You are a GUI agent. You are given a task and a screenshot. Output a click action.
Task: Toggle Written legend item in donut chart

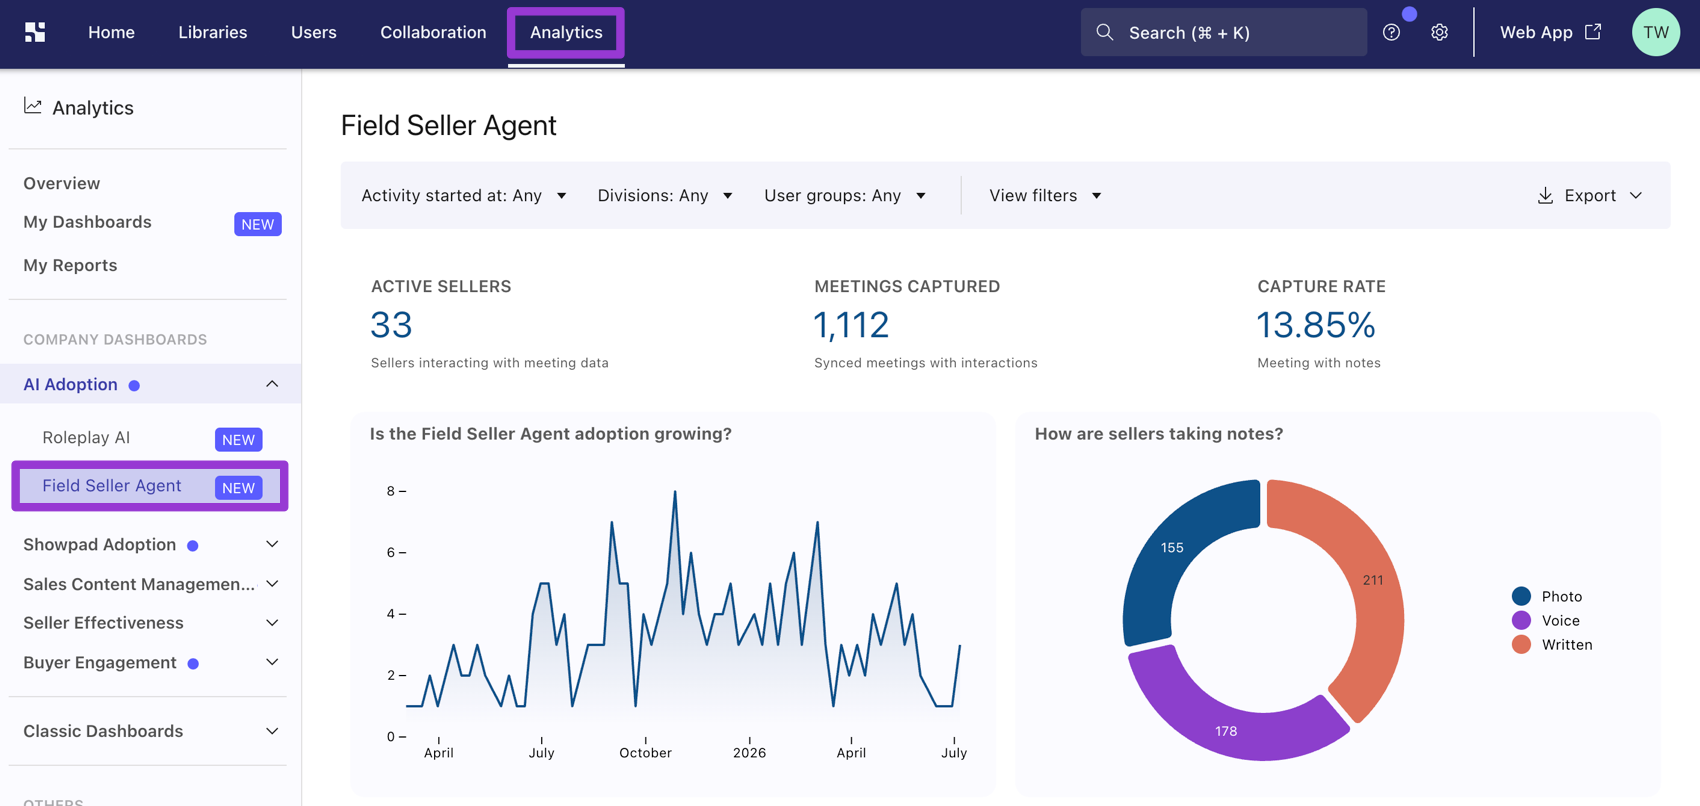[x=1552, y=644]
